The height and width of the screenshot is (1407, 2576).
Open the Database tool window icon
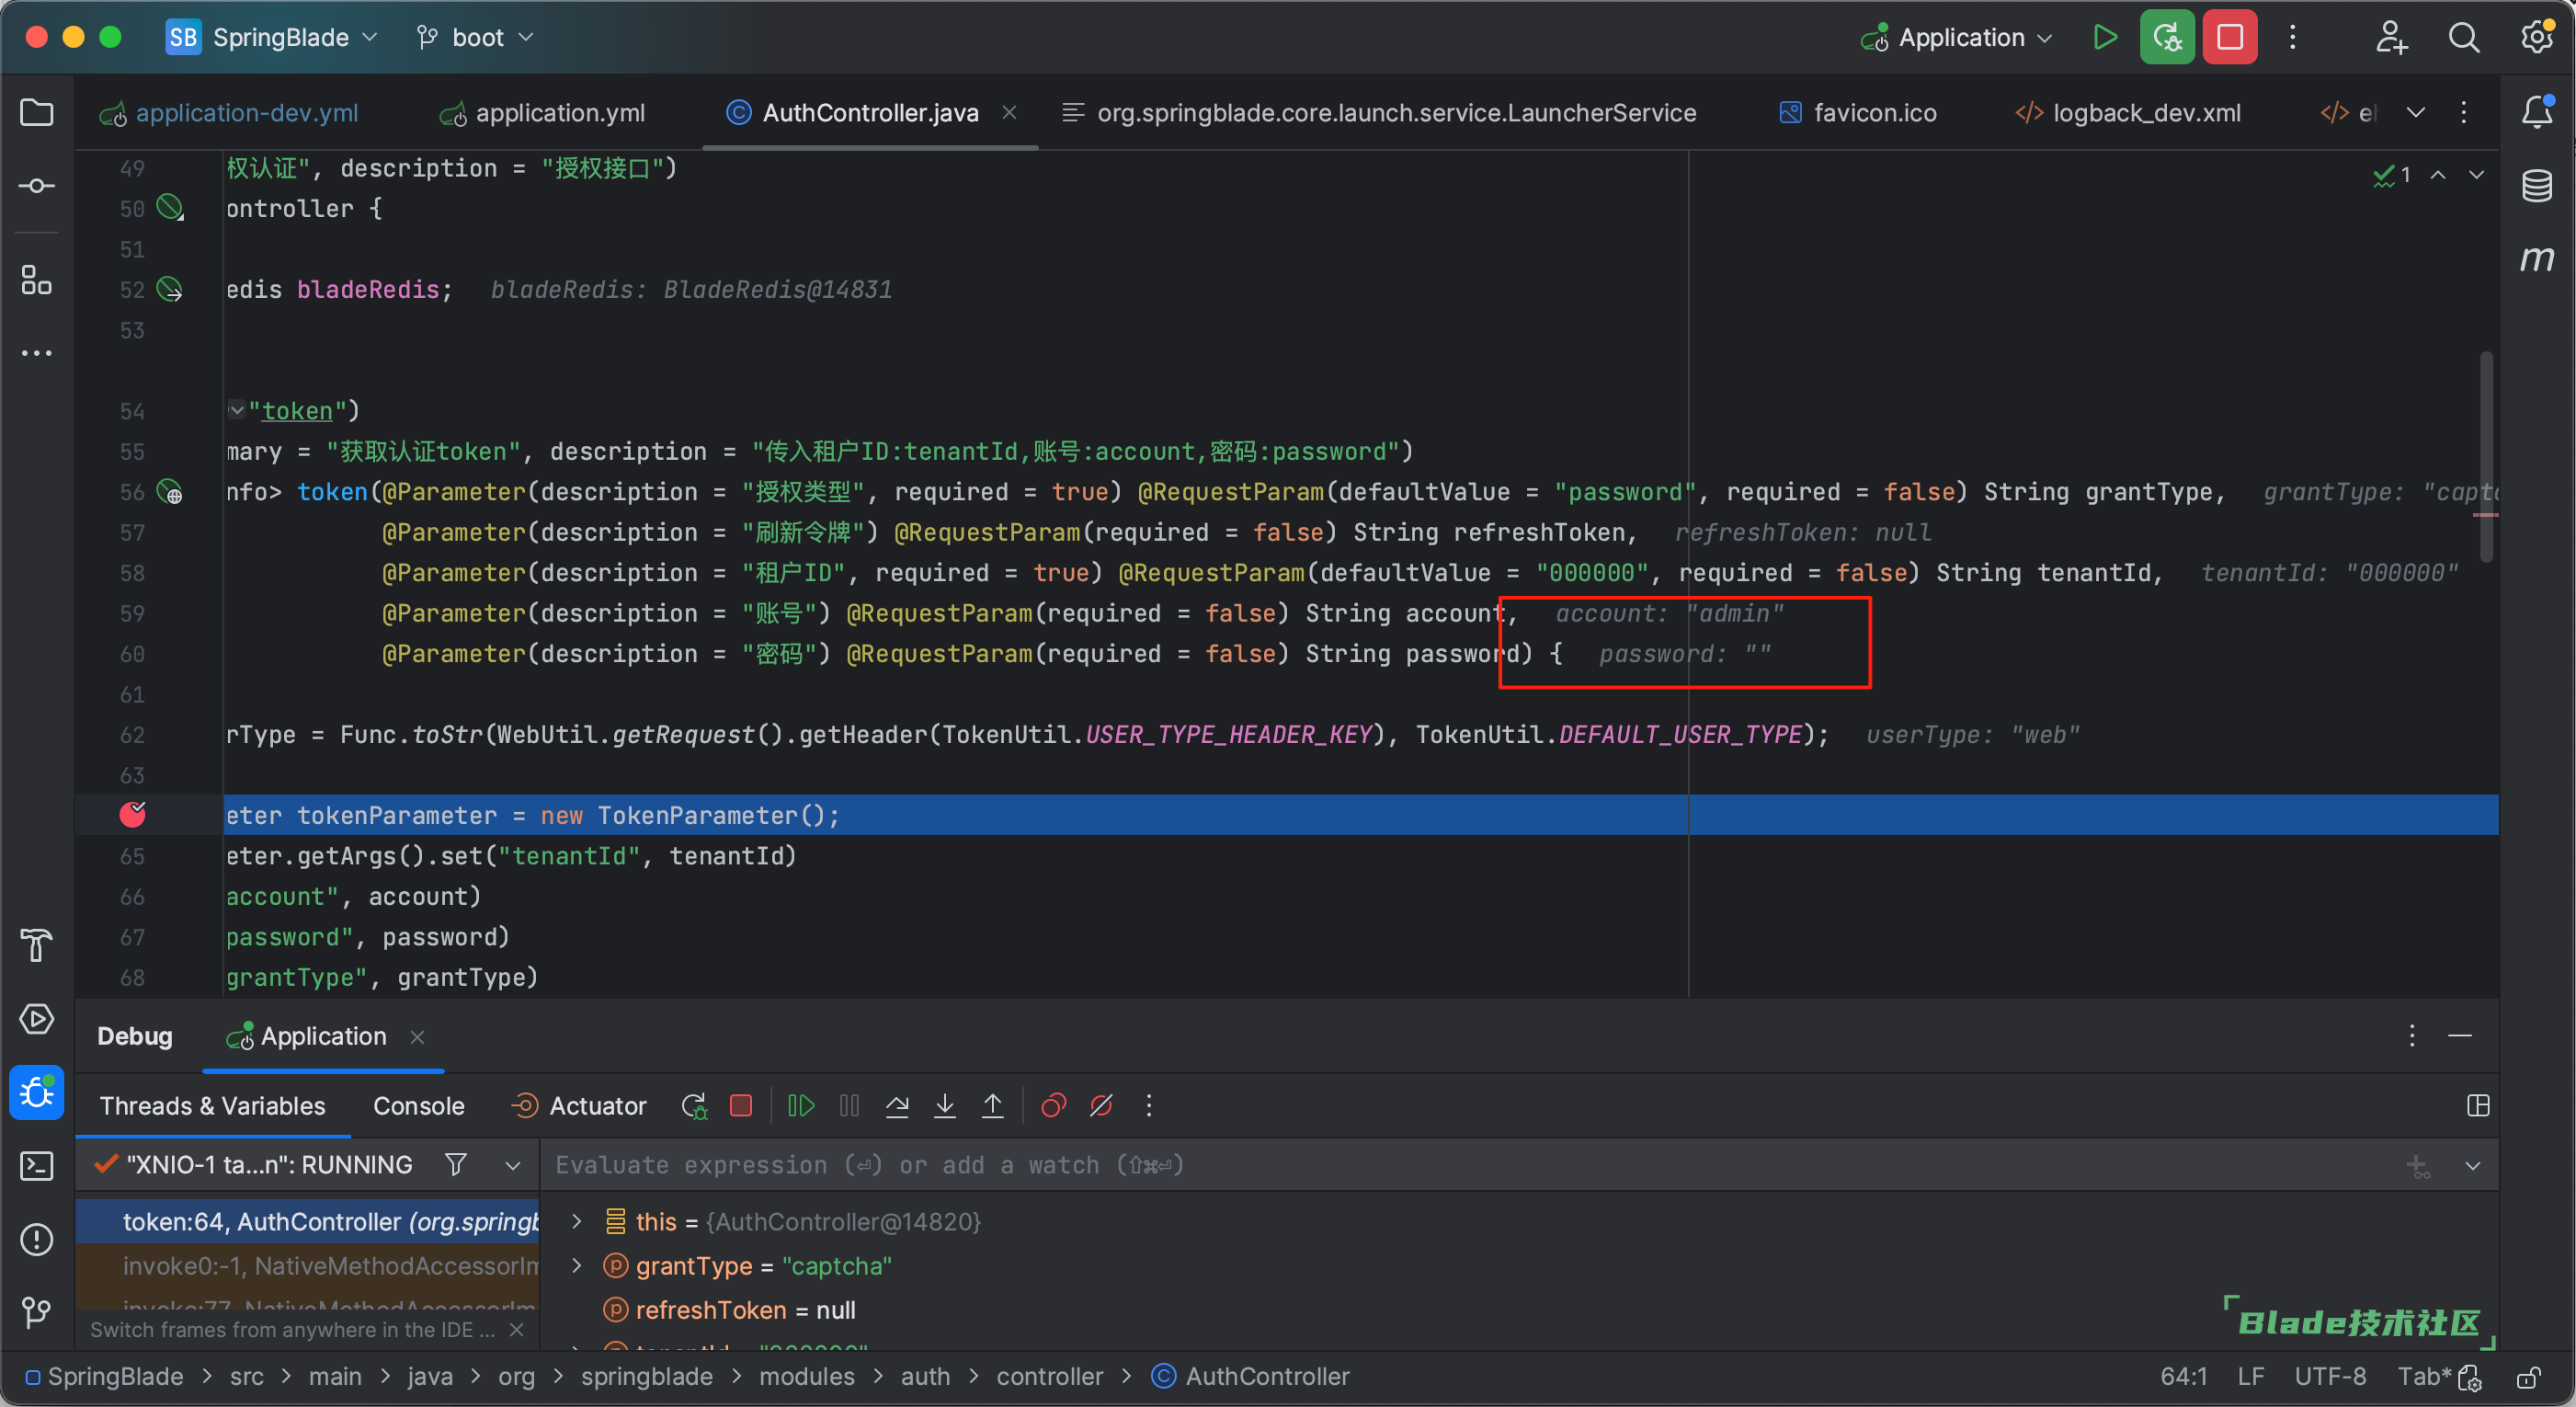click(x=2537, y=186)
